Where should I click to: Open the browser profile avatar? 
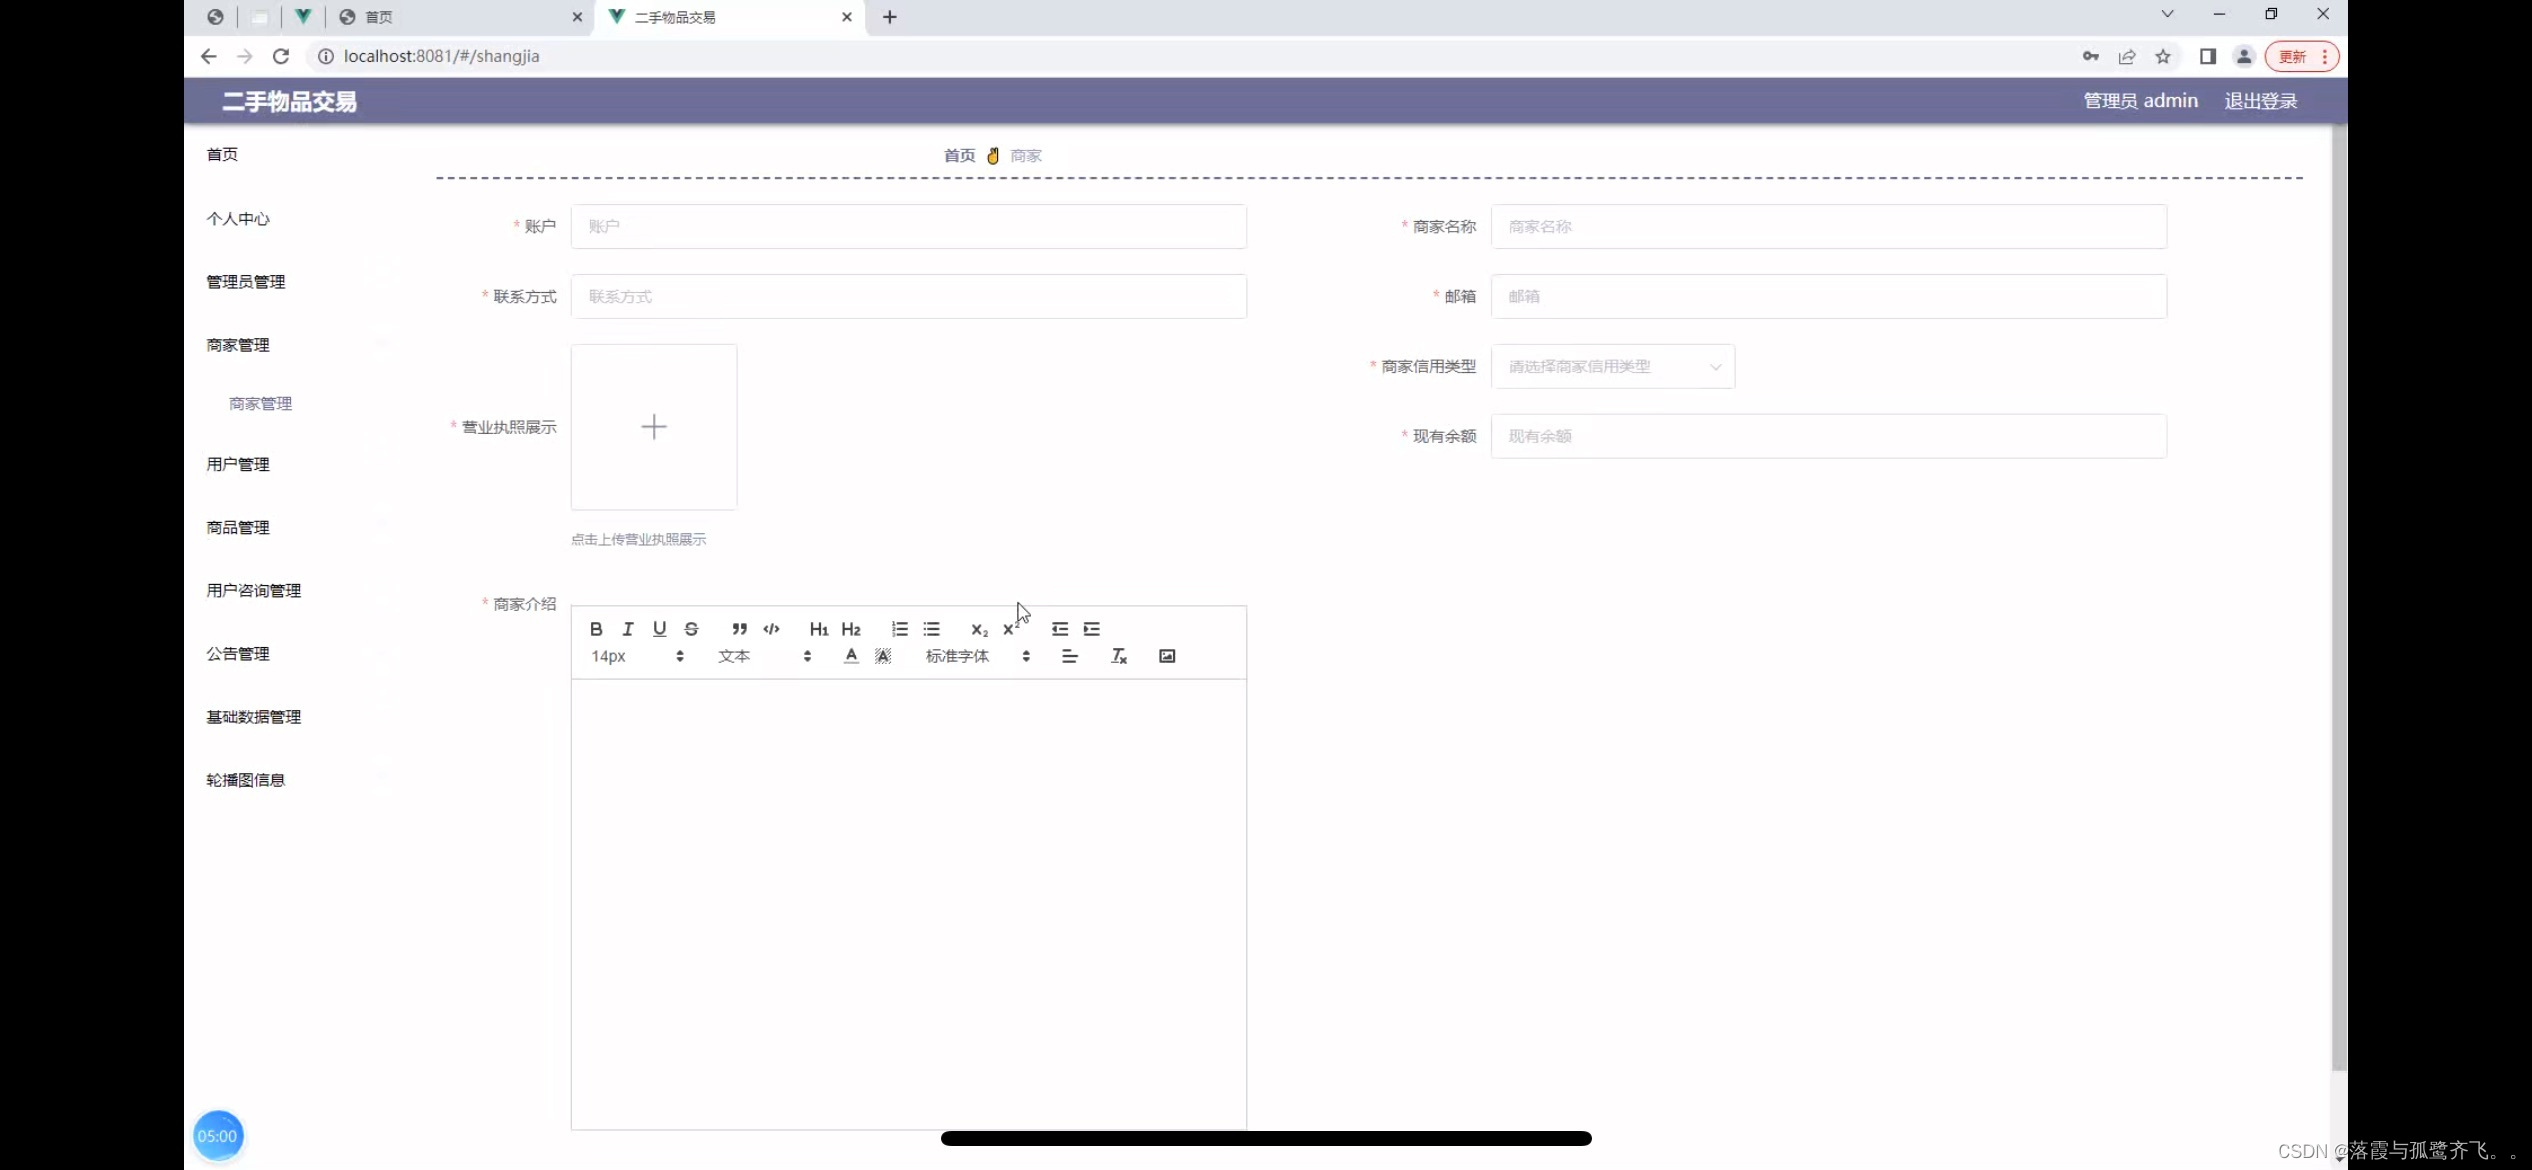coord(2244,56)
